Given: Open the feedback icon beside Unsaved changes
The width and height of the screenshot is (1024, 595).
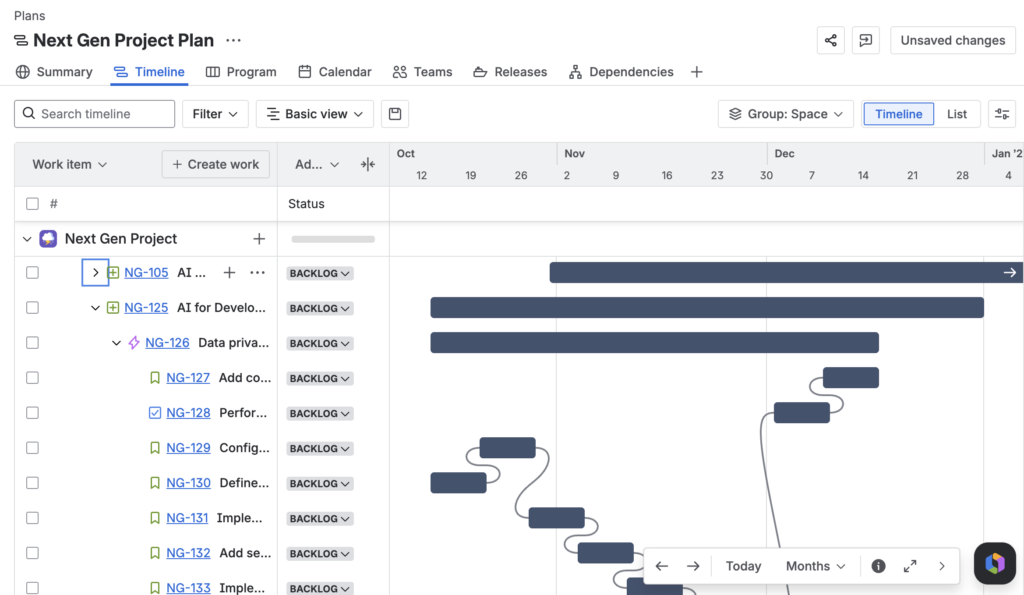Looking at the screenshot, I should click(866, 40).
